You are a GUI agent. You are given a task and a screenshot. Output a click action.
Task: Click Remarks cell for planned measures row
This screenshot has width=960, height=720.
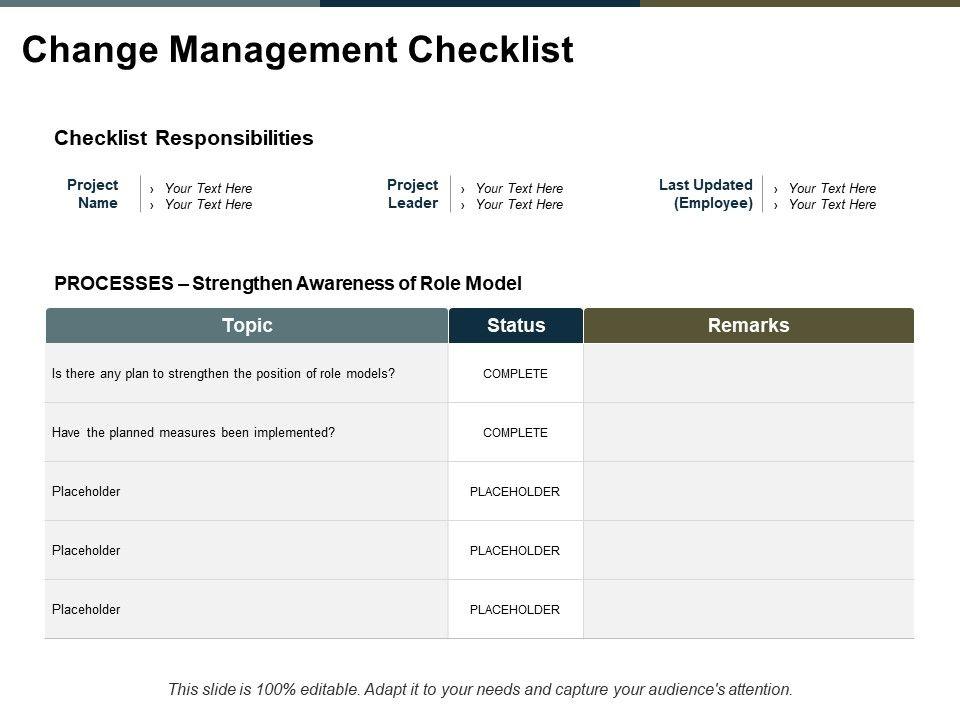pyautogui.click(x=748, y=433)
